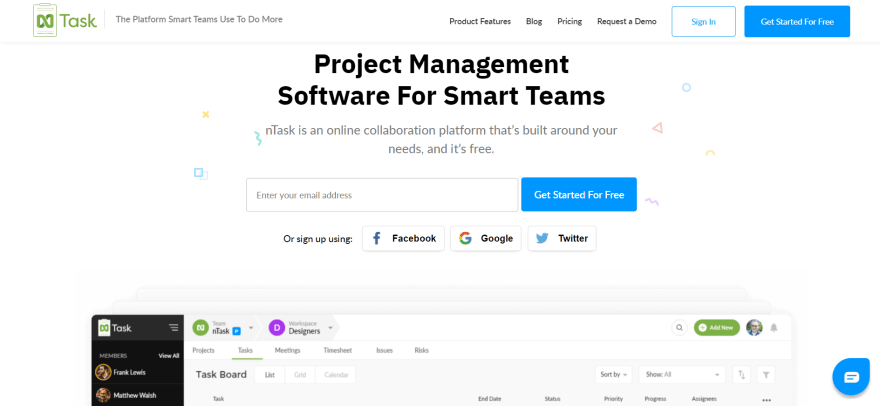This screenshot has height=406, width=880.
Task: Click Frank Lewis avatar
Action: coord(103,372)
